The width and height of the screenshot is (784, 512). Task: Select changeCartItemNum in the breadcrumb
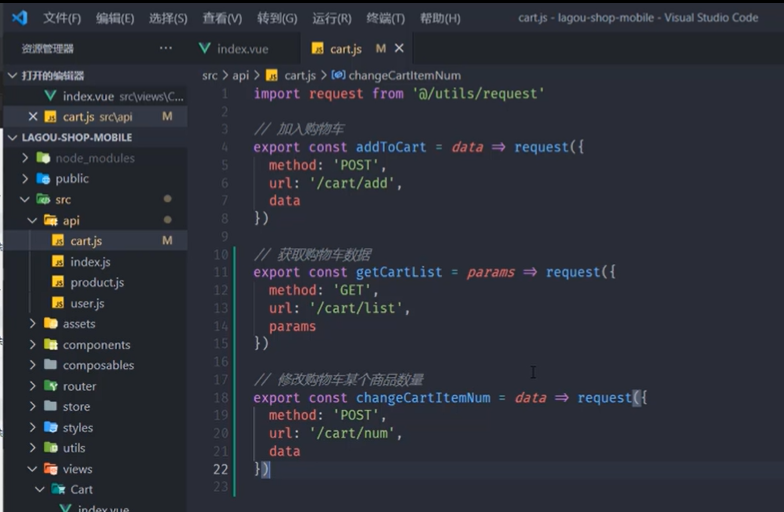(x=404, y=76)
